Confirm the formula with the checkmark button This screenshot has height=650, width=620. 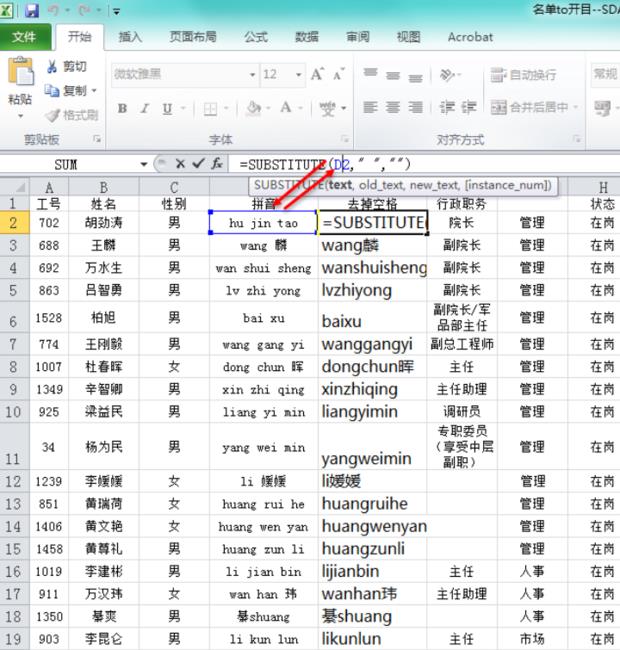(x=198, y=164)
